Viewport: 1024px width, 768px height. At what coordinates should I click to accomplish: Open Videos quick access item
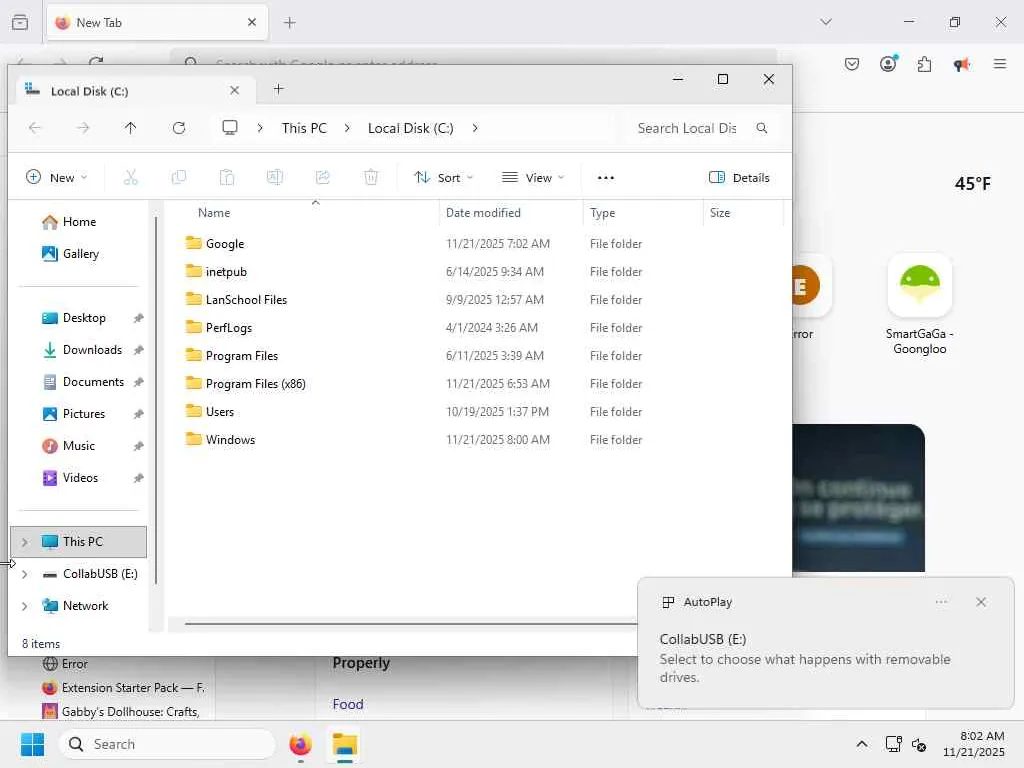tap(78, 478)
